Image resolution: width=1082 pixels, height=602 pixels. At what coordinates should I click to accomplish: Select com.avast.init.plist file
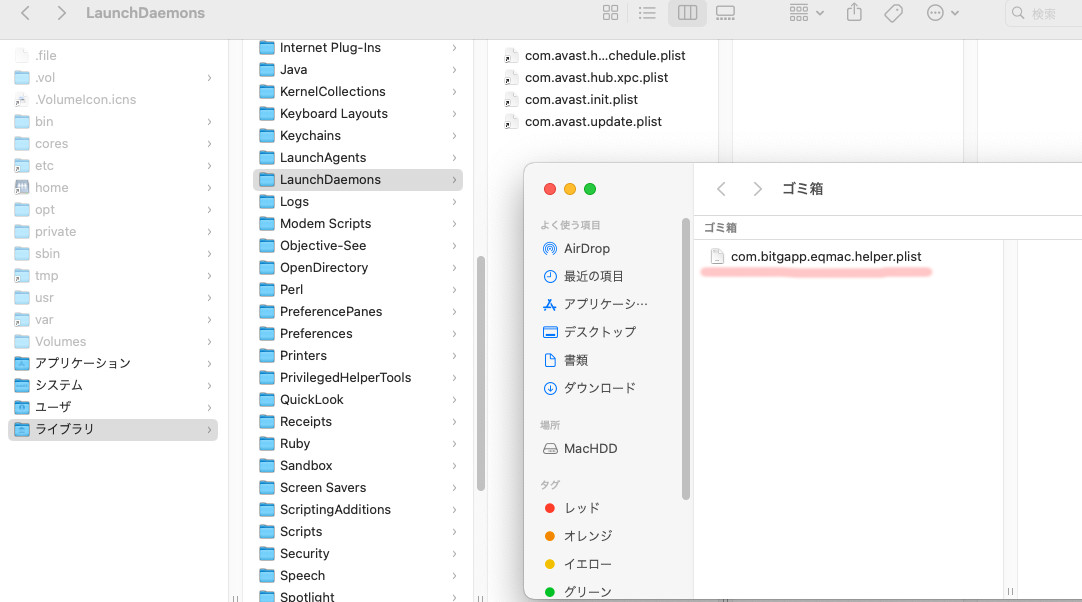(x=580, y=99)
